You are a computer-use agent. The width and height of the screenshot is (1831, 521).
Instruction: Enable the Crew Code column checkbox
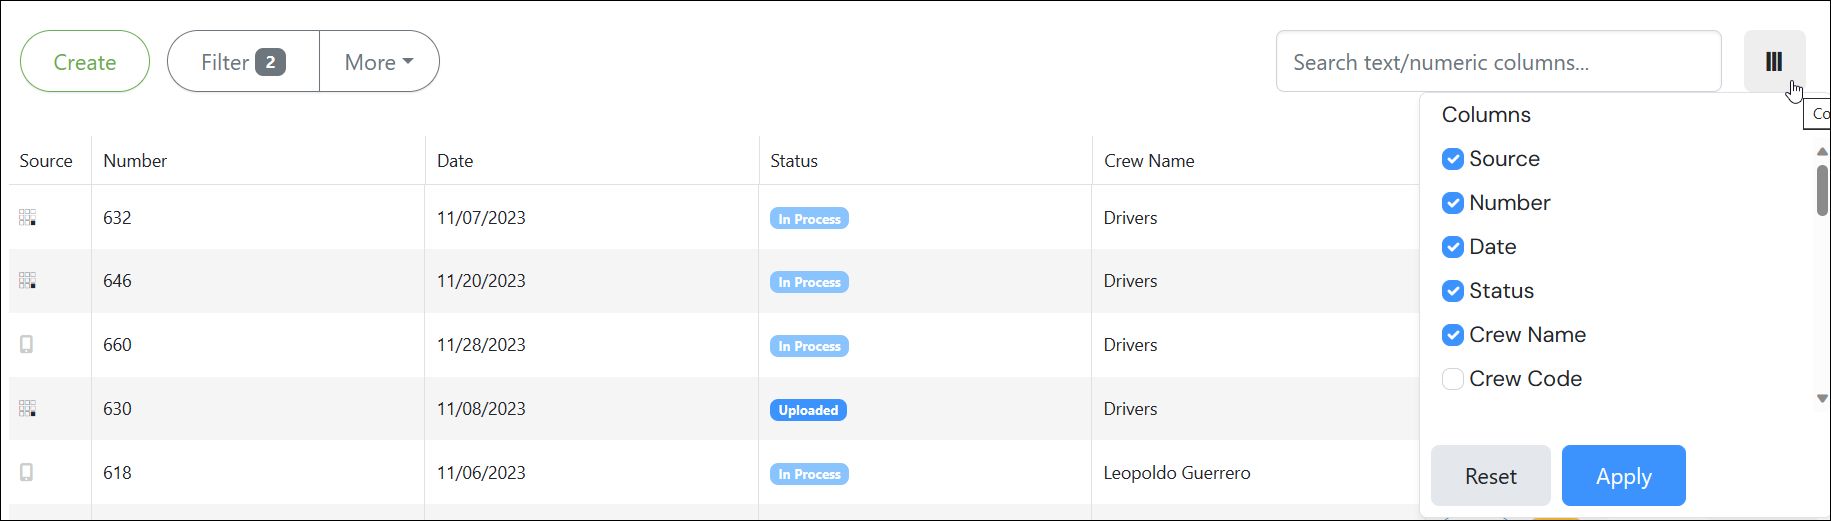point(1453,379)
